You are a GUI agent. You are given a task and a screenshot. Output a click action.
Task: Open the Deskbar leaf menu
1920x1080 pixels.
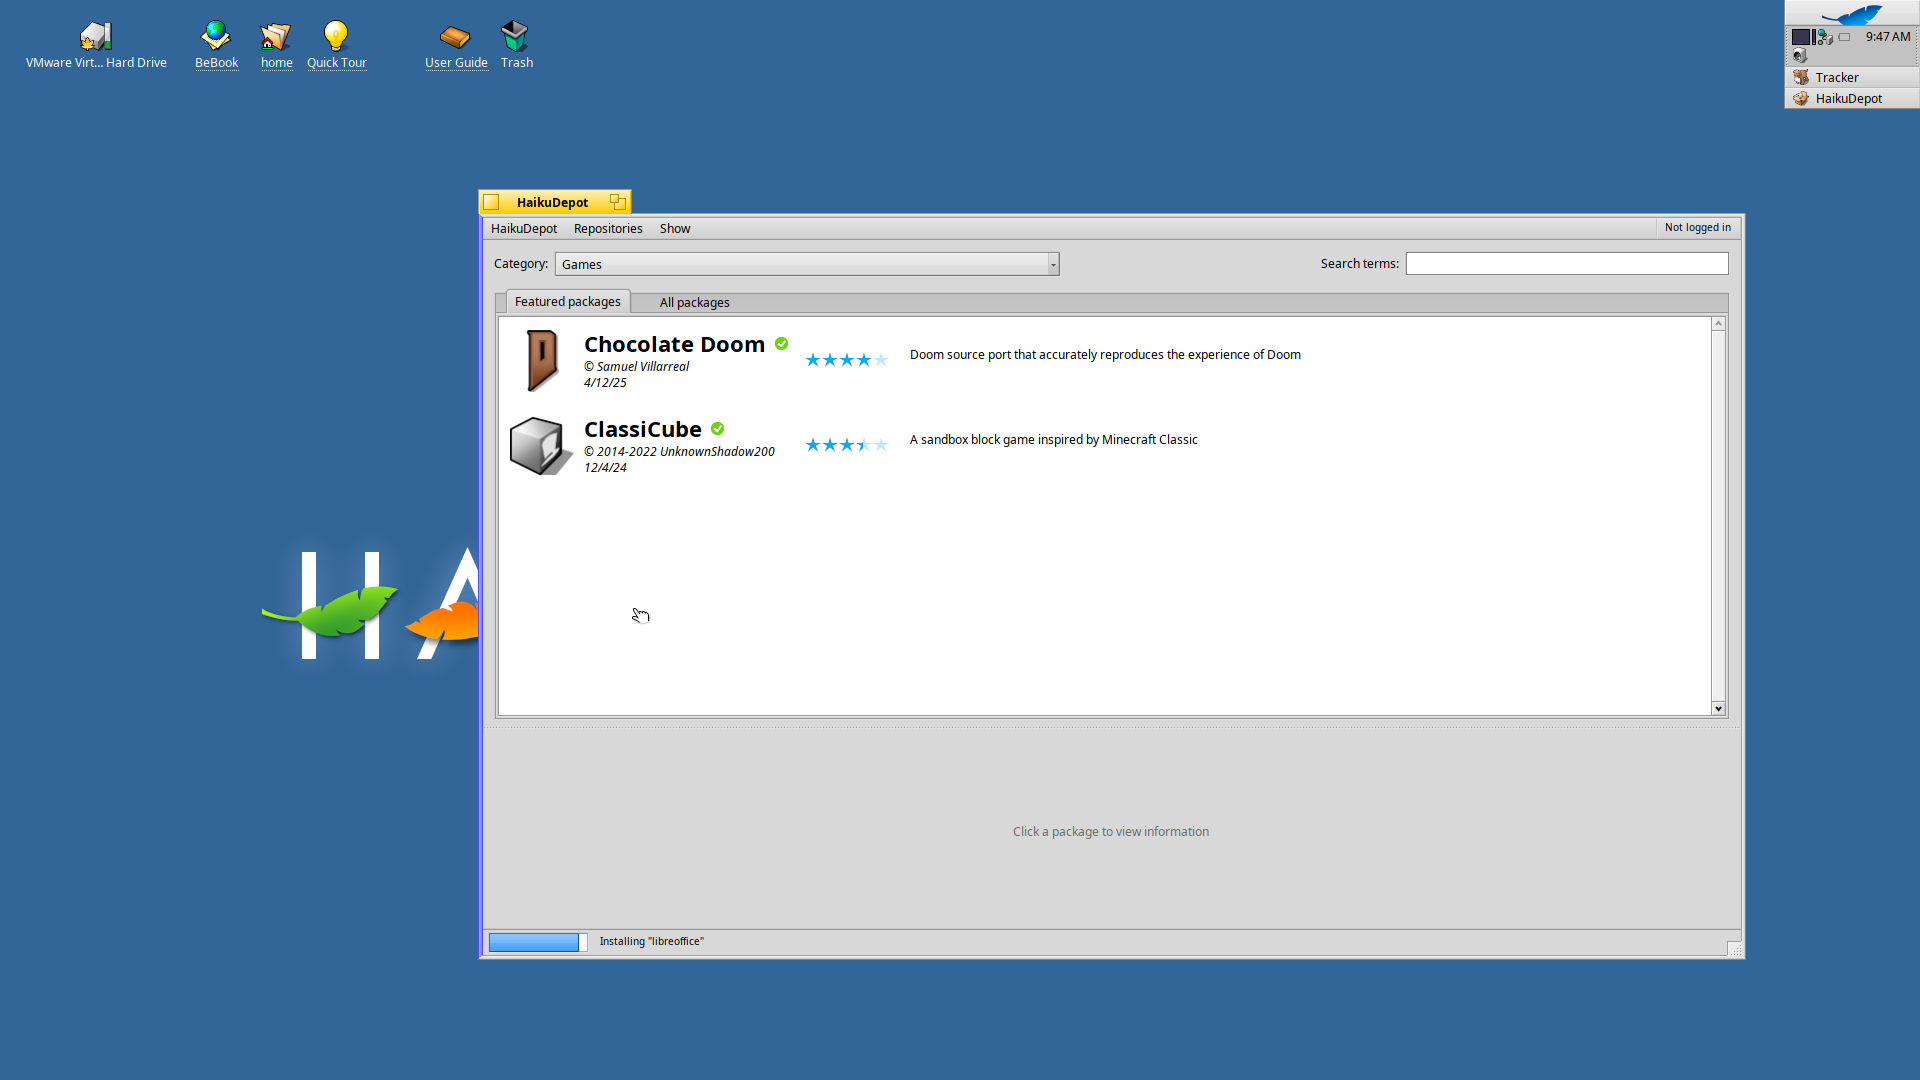[x=1852, y=13]
